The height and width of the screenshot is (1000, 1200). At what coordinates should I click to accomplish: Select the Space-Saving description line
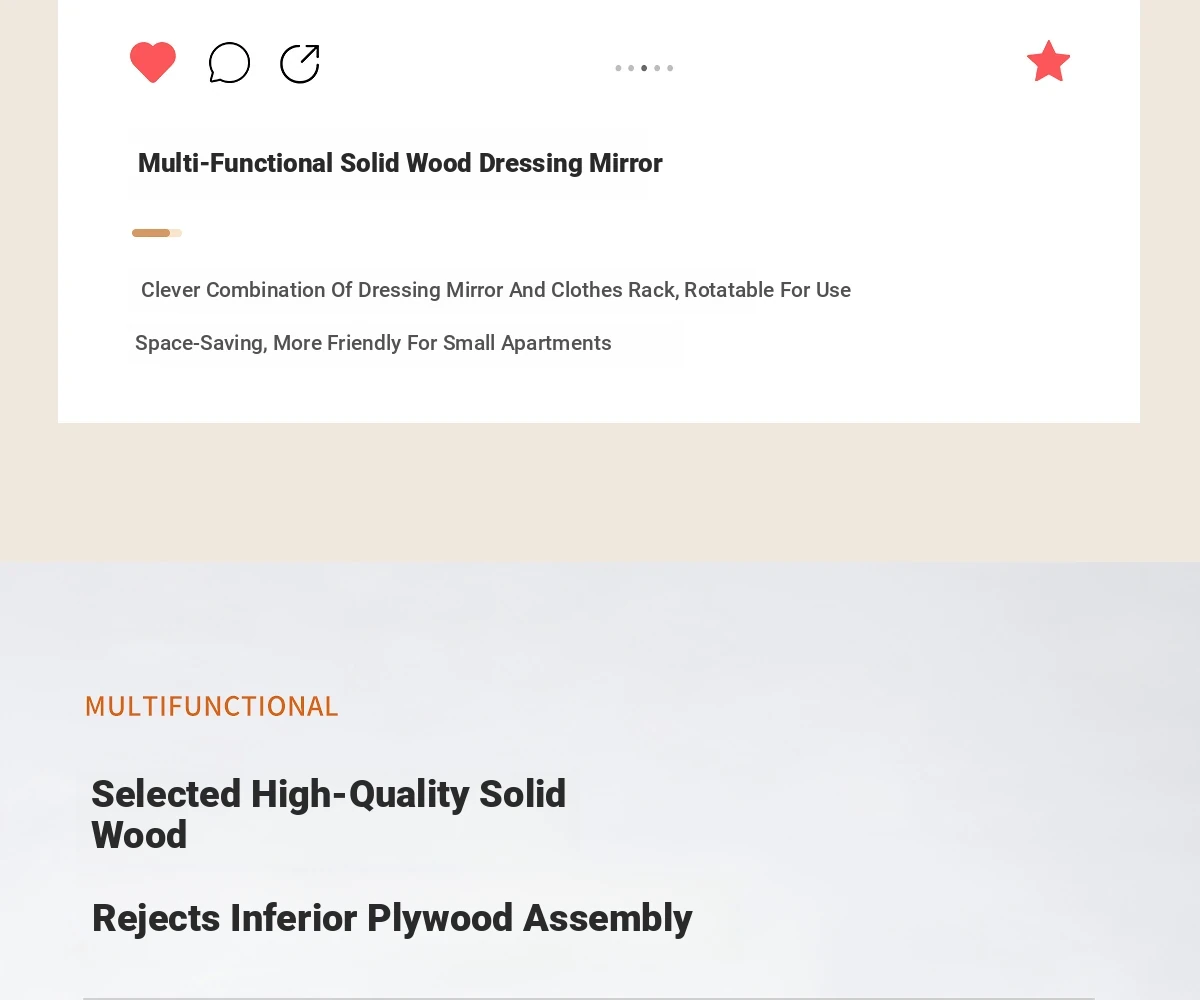[x=373, y=343]
